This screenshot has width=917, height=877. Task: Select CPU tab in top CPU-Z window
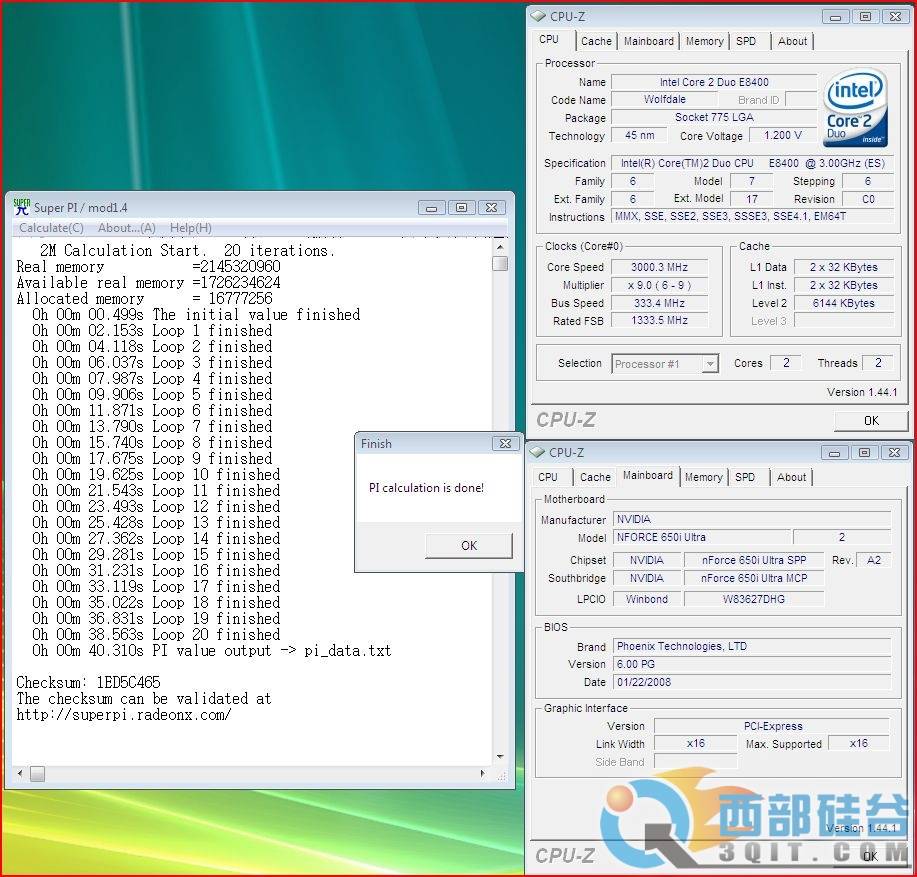(x=549, y=40)
